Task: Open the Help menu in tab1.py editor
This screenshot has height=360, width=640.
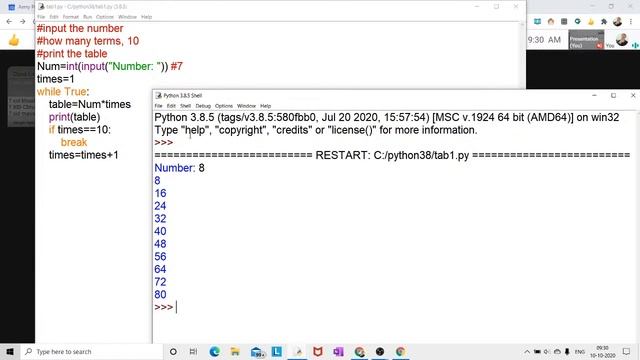Action: (x=147, y=17)
